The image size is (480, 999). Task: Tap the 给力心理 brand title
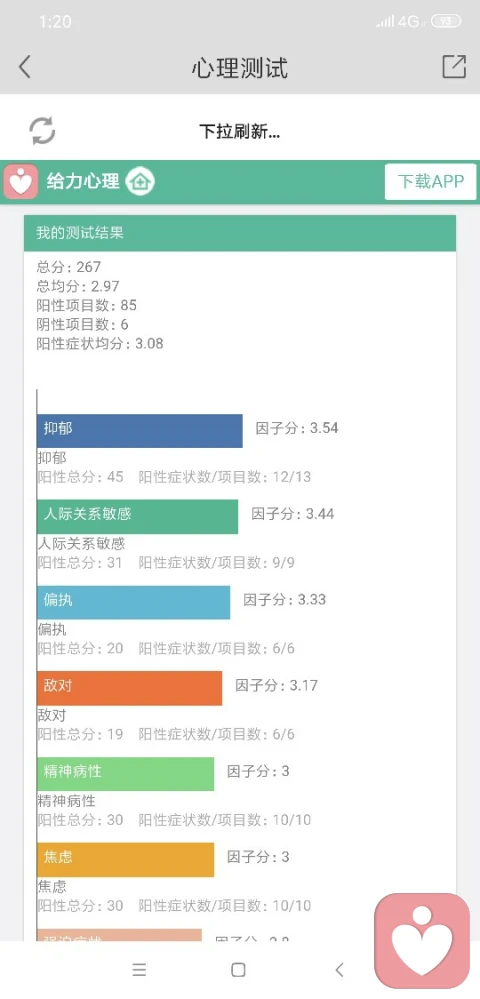click(x=83, y=182)
